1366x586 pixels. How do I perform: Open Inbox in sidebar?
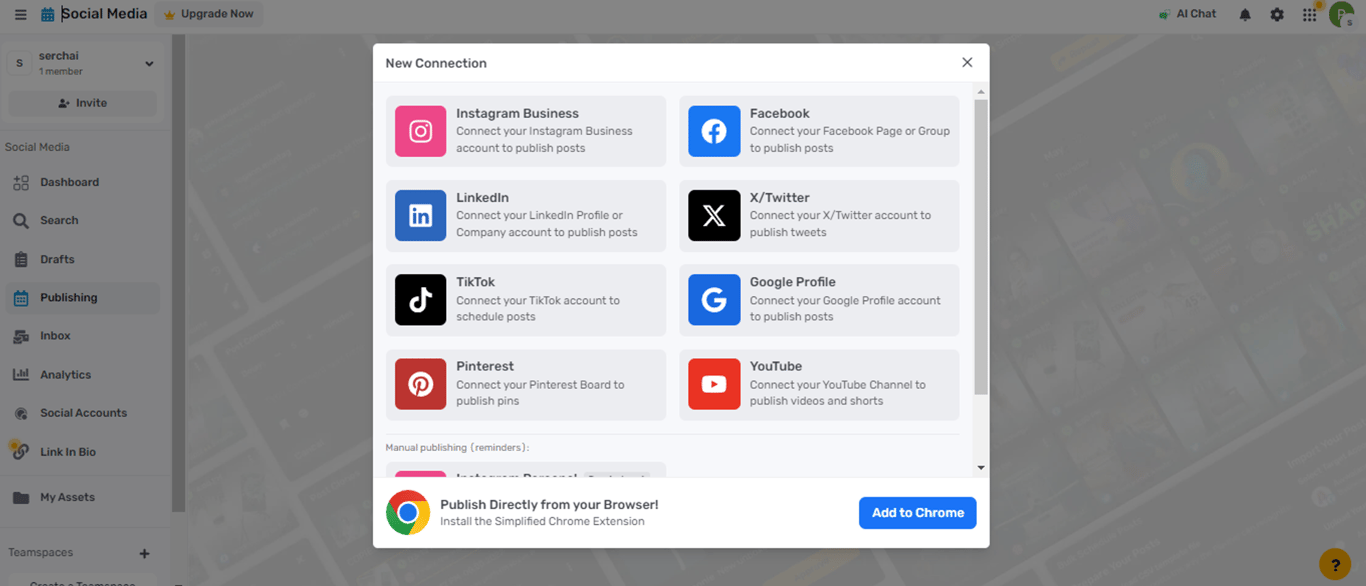click(80, 336)
